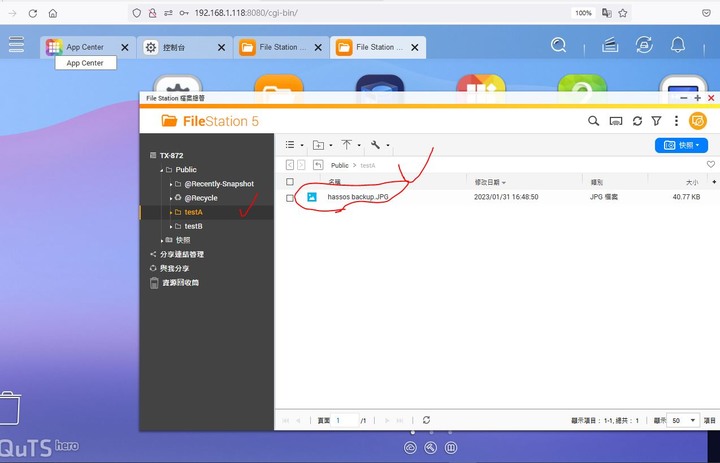Go forward with the folder history forward arrow
720x463 pixels.
pyautogui.click(x=301, y=165)
